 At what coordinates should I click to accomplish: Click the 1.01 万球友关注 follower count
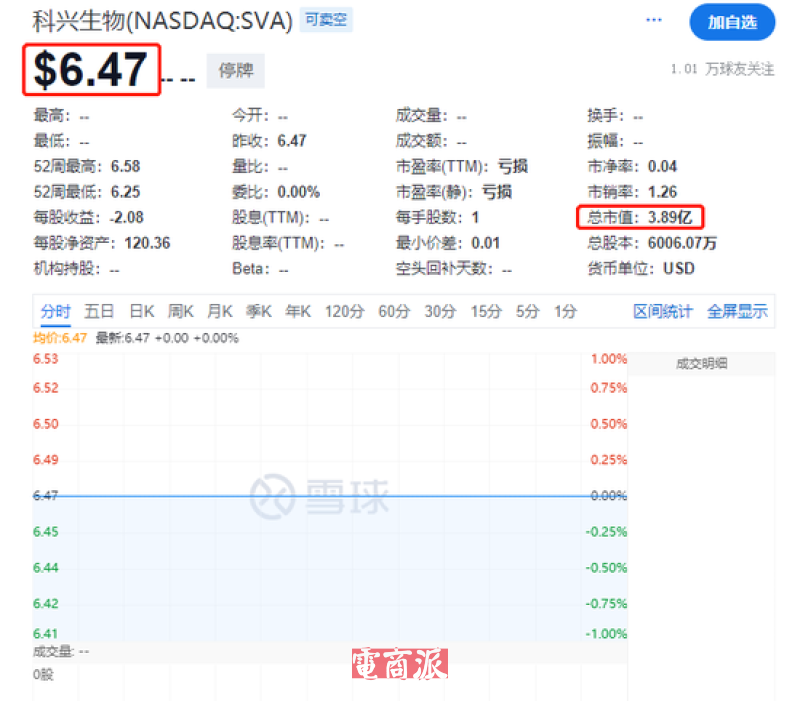click(x=722, y=69)
